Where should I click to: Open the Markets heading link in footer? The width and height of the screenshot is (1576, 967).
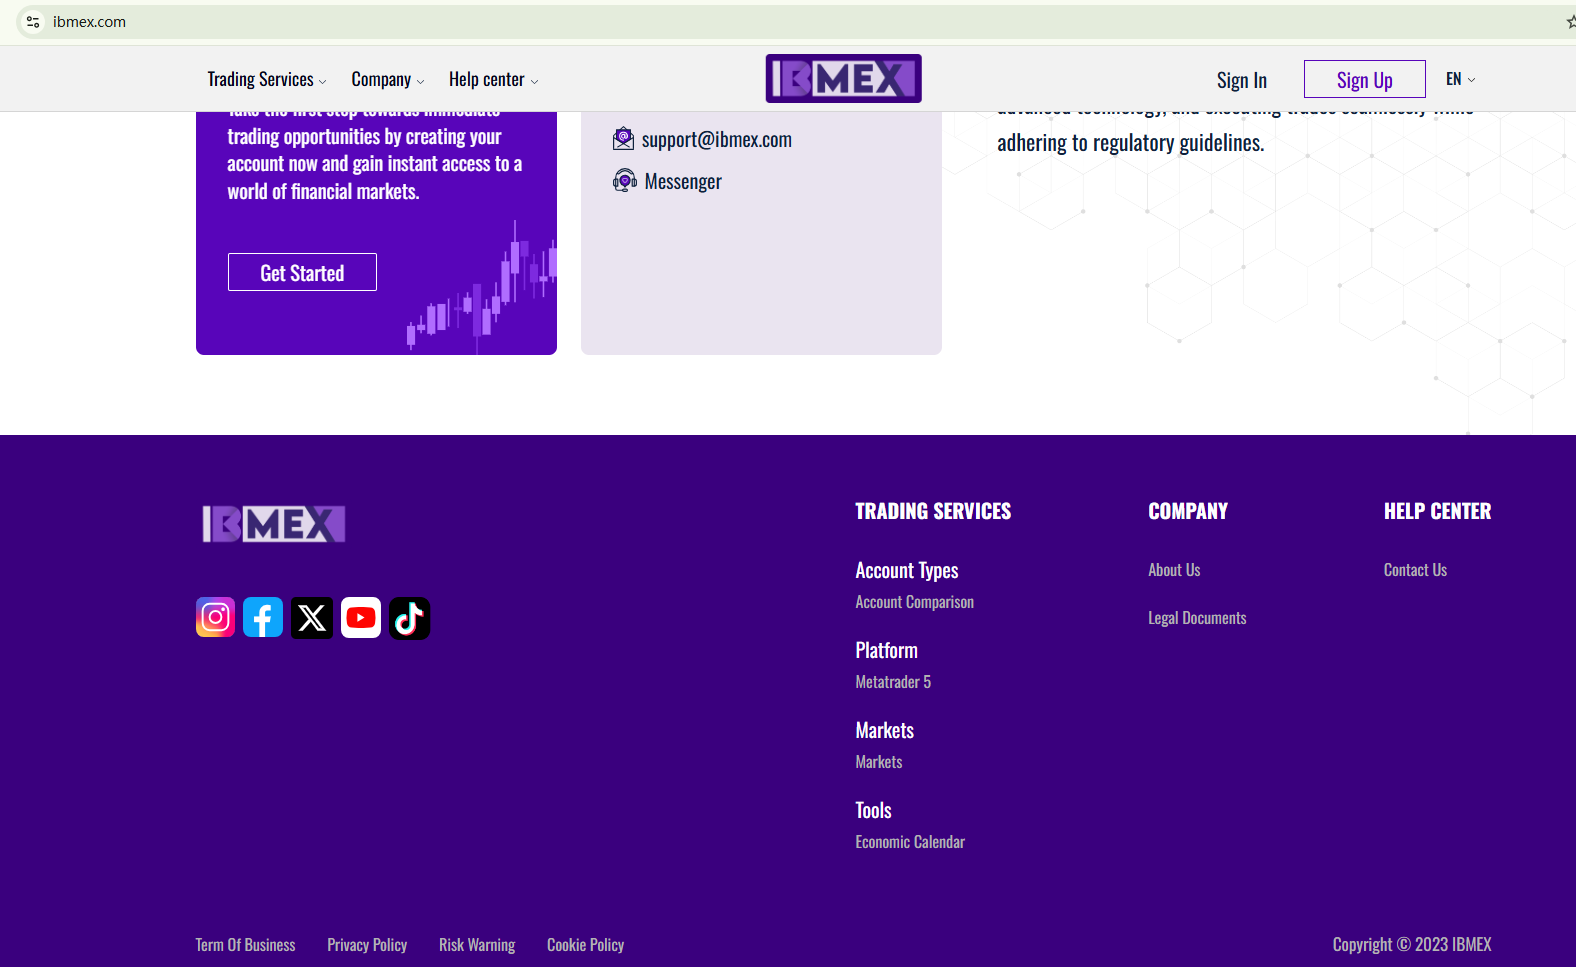885,730
